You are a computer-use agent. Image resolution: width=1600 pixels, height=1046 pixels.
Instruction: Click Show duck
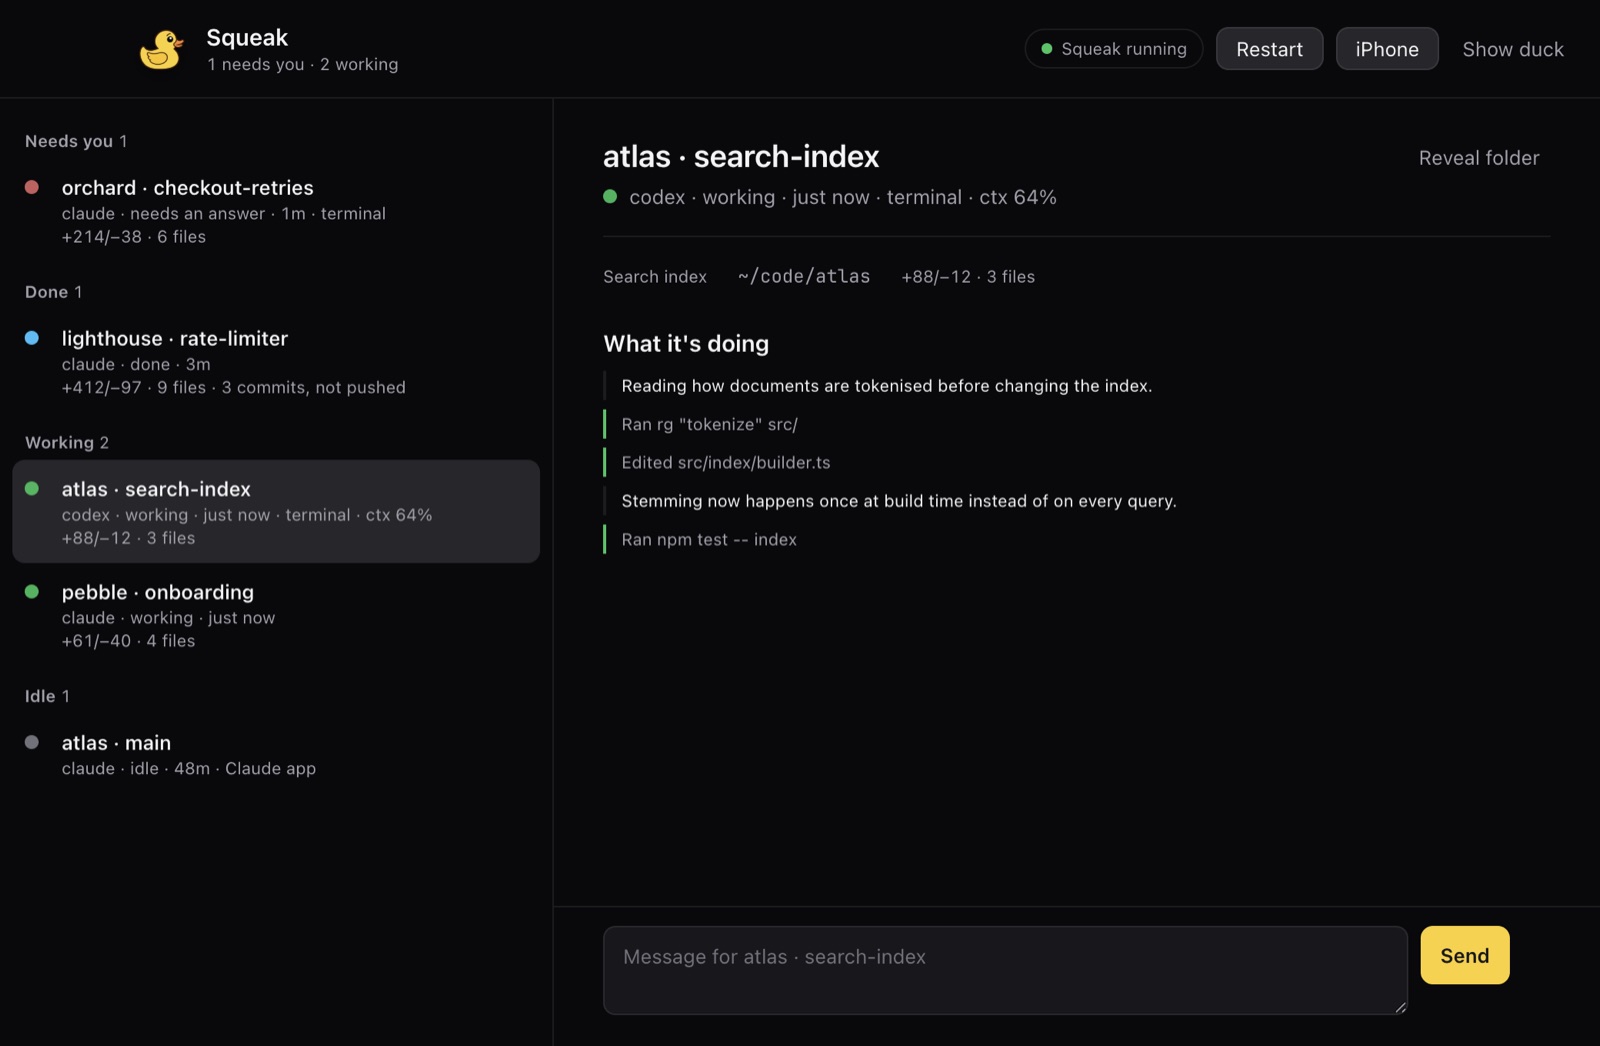pos(1513,49)
